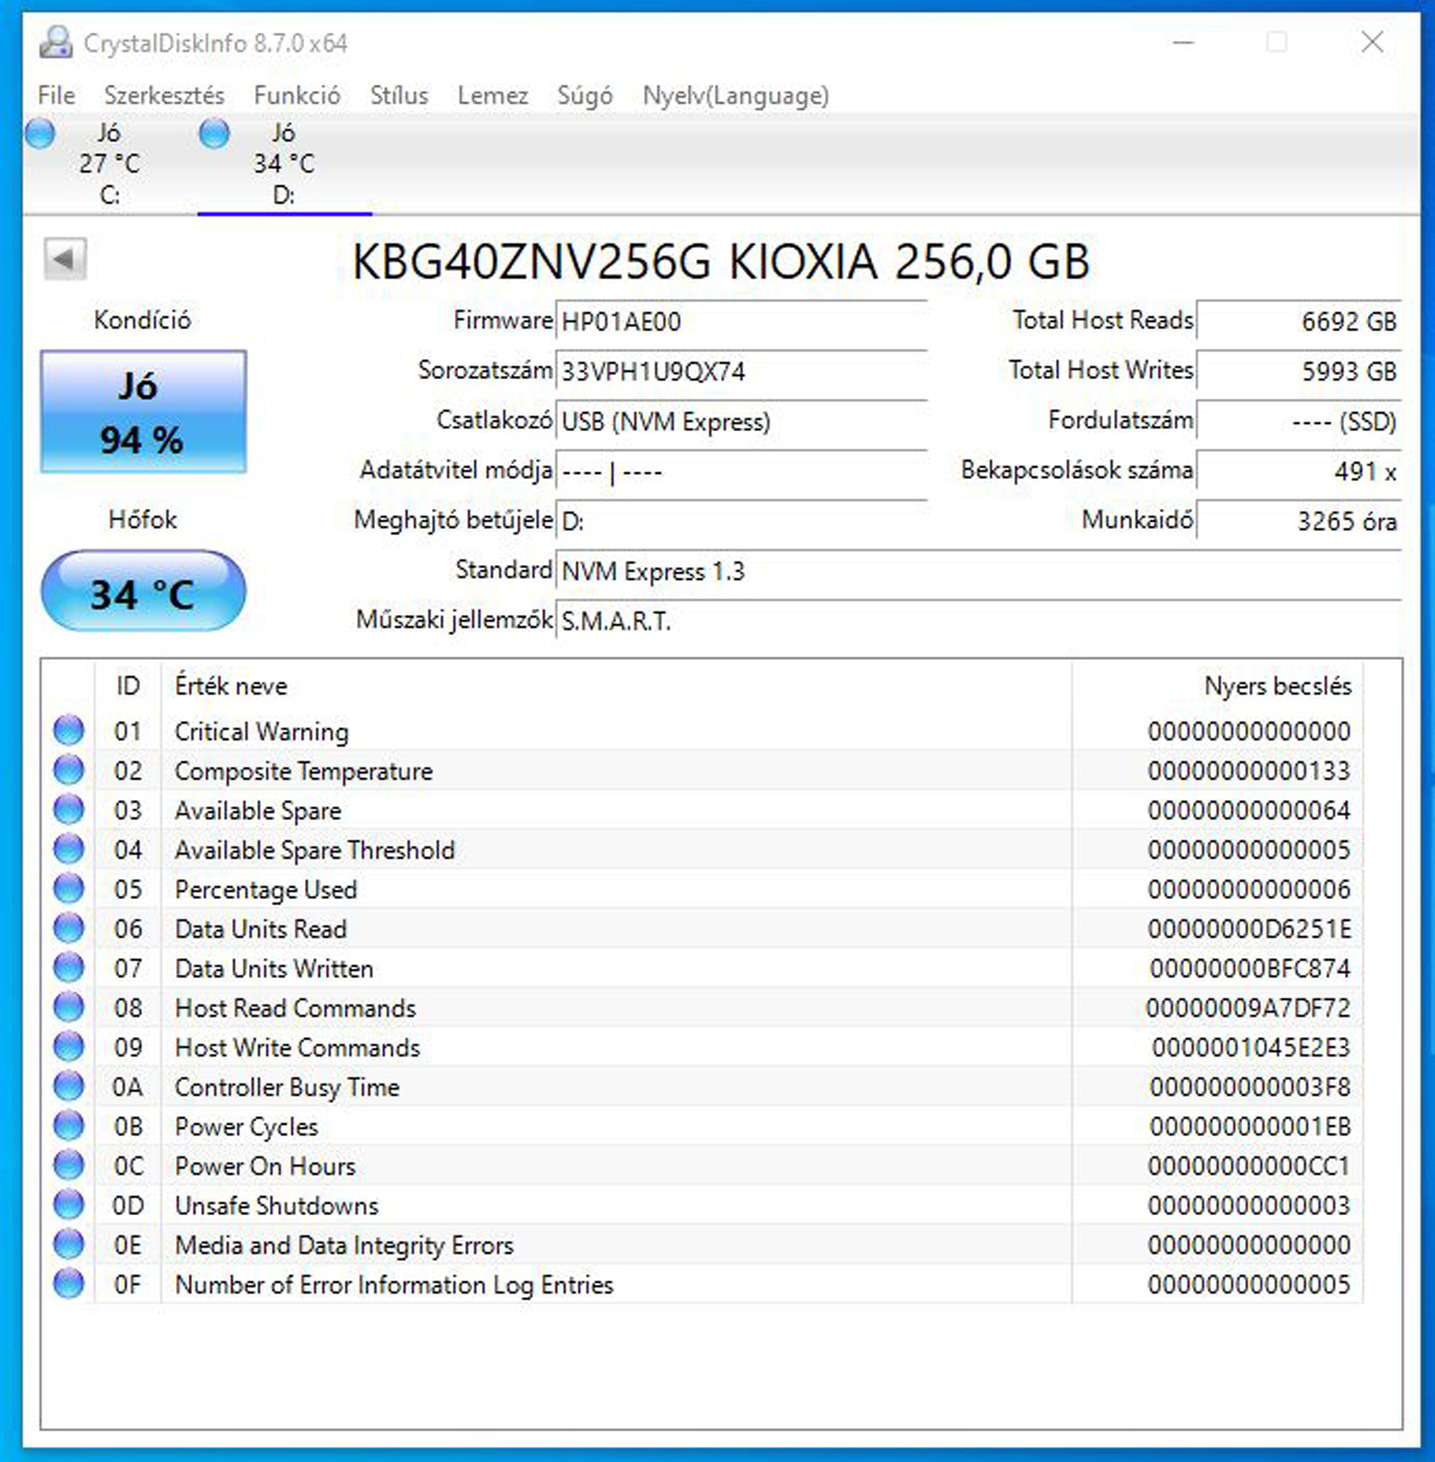Image resolution: width=1435 pixels, height=1462 pixels.
Task: Open the Nyelv(Language) menu
Action: point(735,95)
